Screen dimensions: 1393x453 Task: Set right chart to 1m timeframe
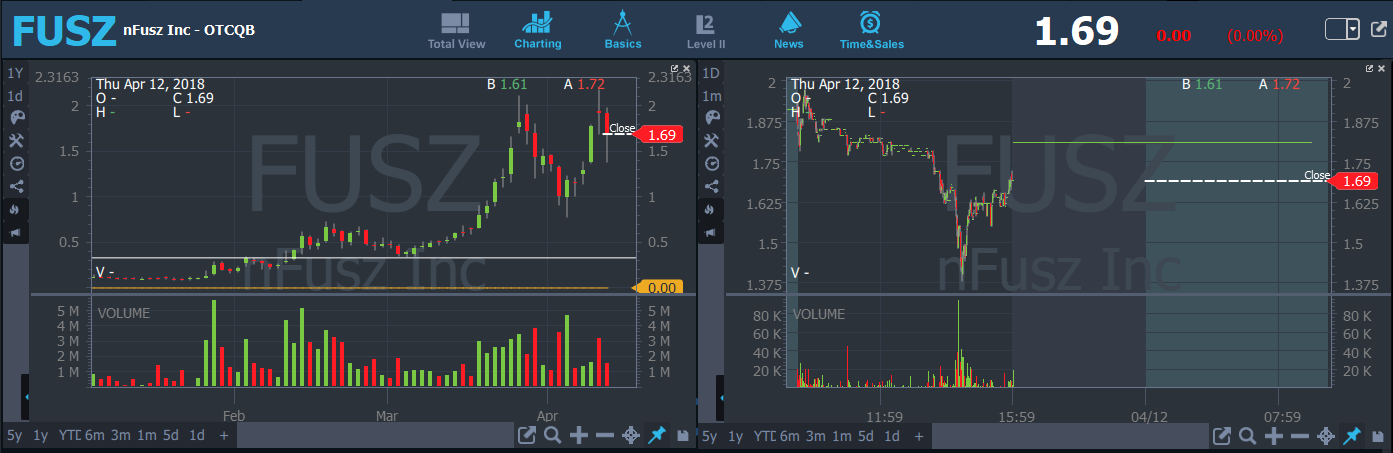(842, 436)
